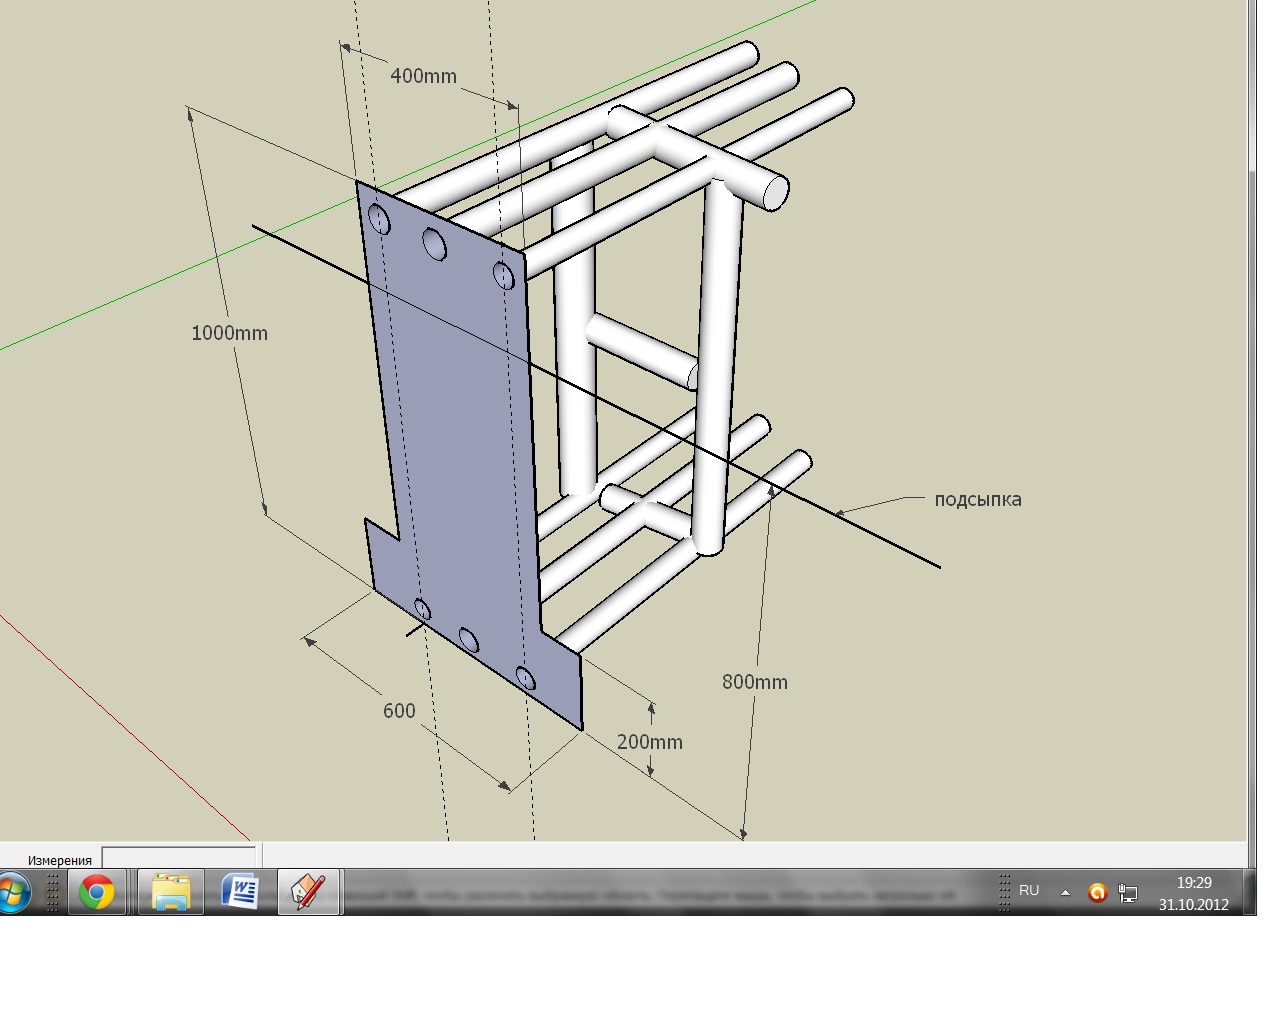Open the Windows Start menu orb
Image resolution: width=1280 pixels, height=1024 pixels.
12,892
